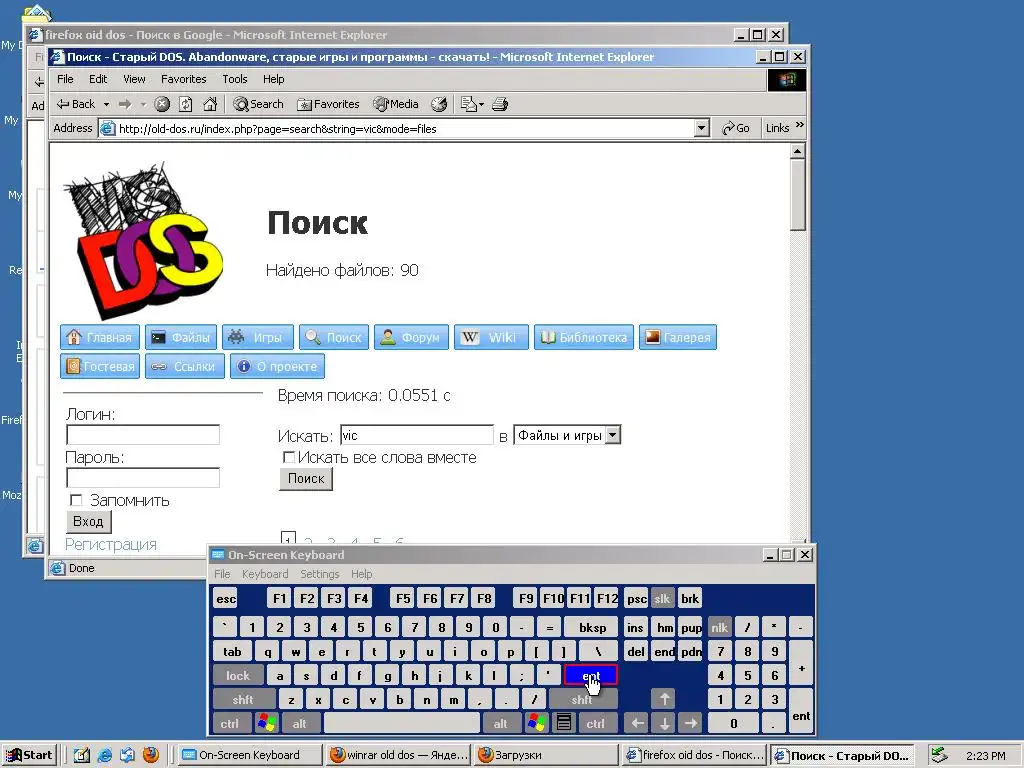
Task: Toggle the slk key on on-screen keyboard
Action: point(662,598)
